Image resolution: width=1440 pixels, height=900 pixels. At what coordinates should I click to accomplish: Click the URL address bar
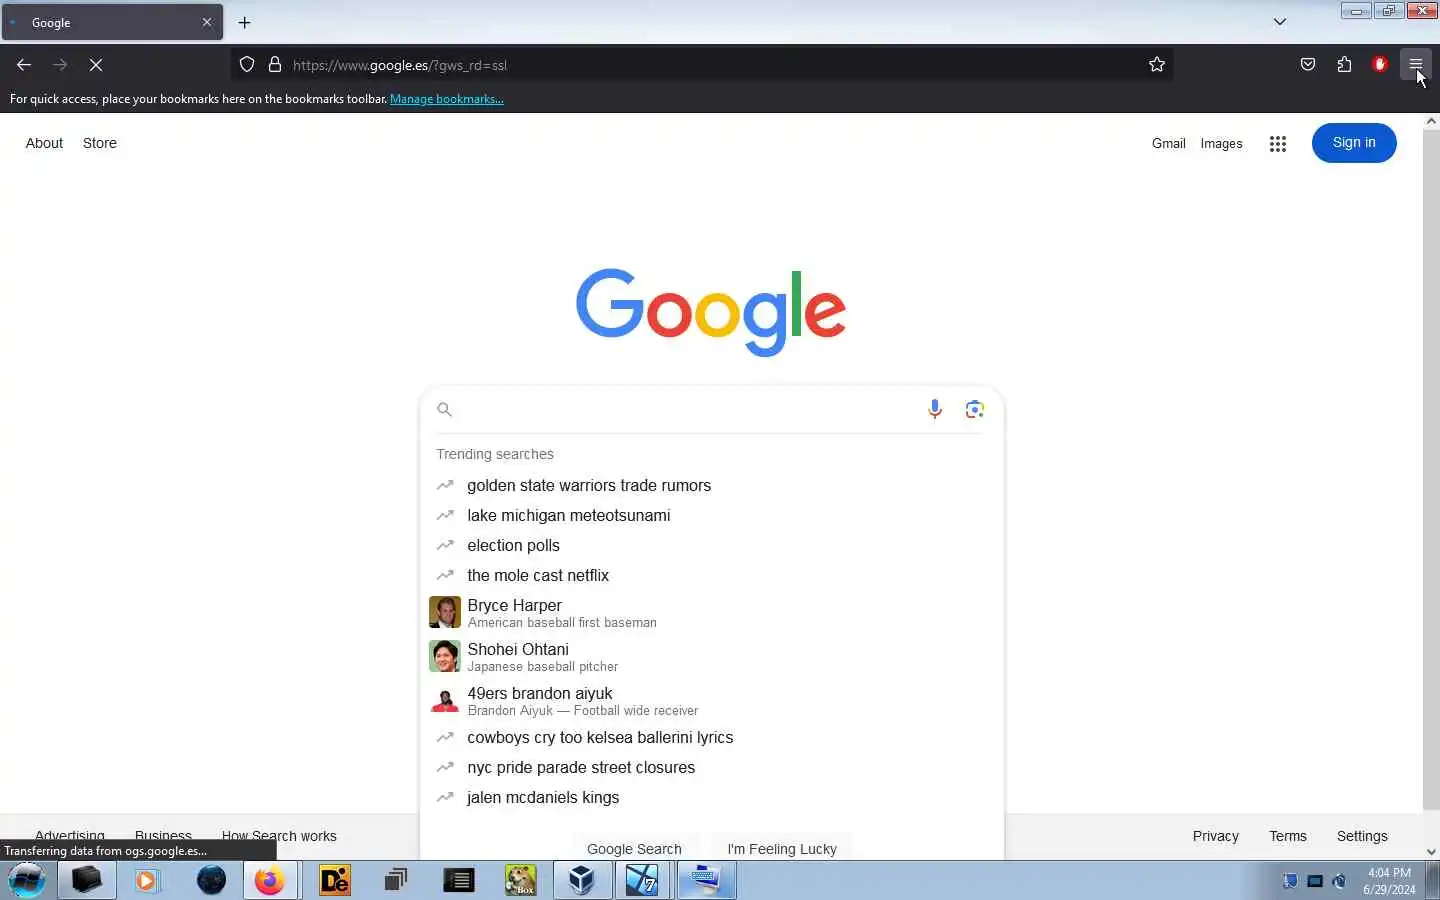(x=700, y=65)
